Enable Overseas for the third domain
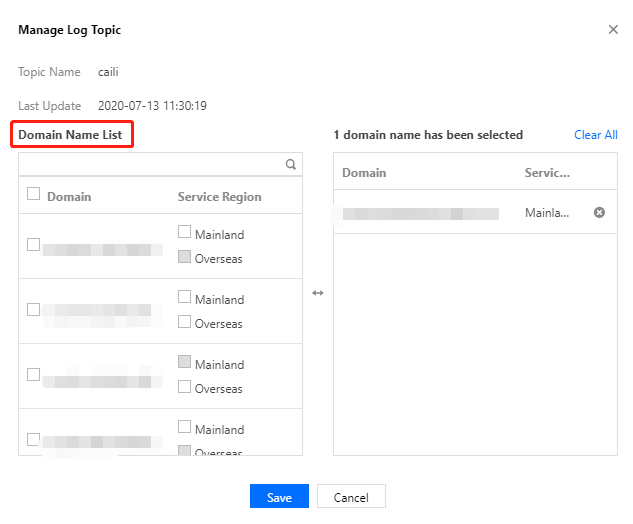Screen dimensions: 633x524 (x=185, y=387)
